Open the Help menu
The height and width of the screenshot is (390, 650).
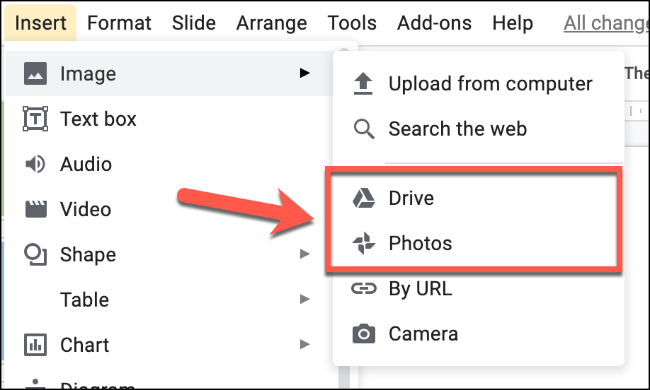coord(512,23)
